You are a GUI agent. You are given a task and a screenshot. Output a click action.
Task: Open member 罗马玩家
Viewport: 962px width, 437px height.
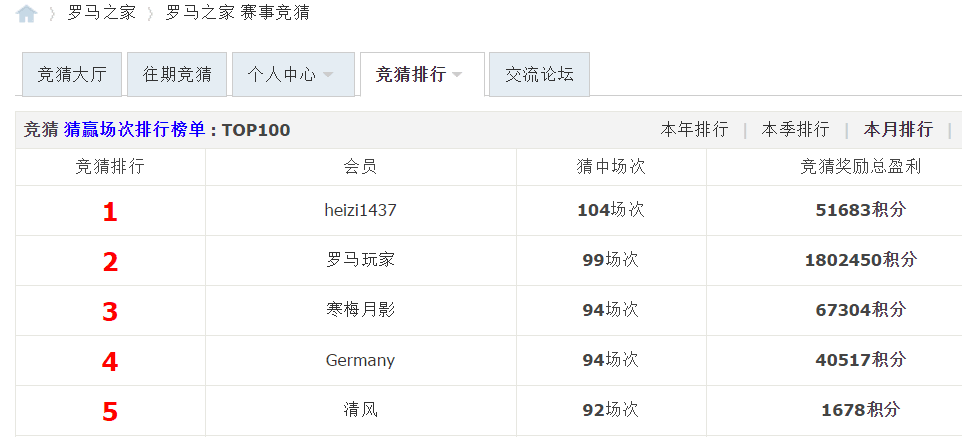point(360,260)
